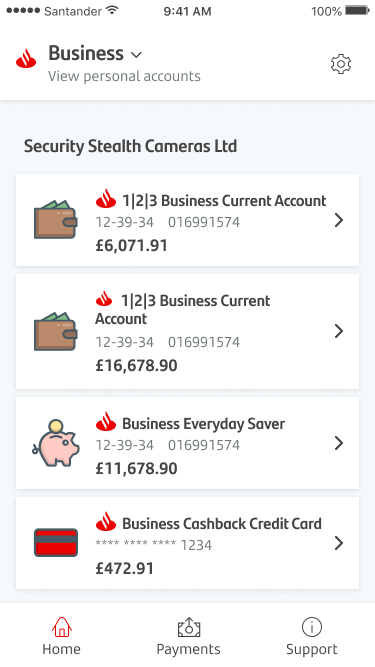Tap the Payments cash icon
The image size is (375, 667).
pyautogui.click(x=188, y=627)
